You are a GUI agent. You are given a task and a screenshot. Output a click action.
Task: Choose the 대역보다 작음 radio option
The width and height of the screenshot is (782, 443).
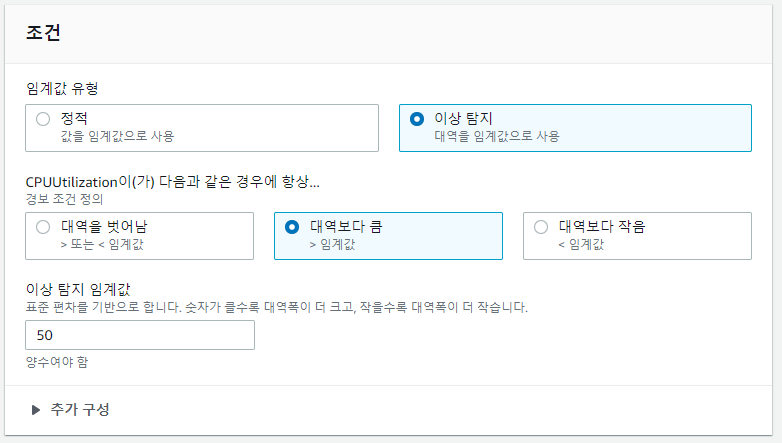pyautogui.click(x=541, y=227)
